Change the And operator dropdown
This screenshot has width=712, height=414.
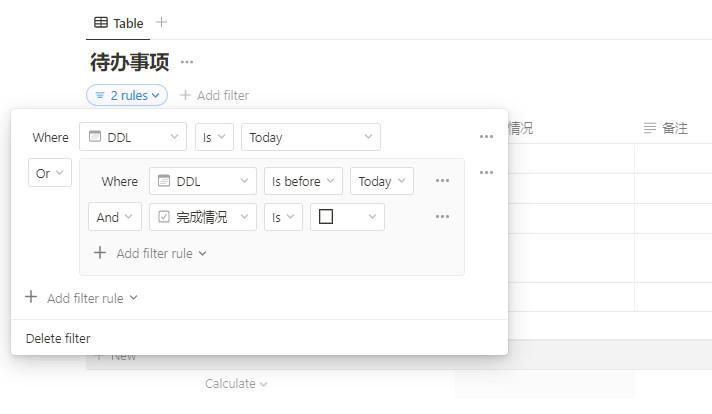tap(115, 217)
